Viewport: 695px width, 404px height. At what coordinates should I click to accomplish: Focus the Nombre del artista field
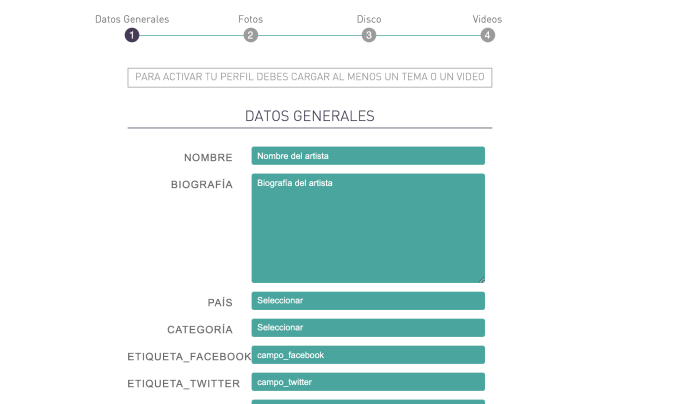pyautogui.click(x=368, y=156)
